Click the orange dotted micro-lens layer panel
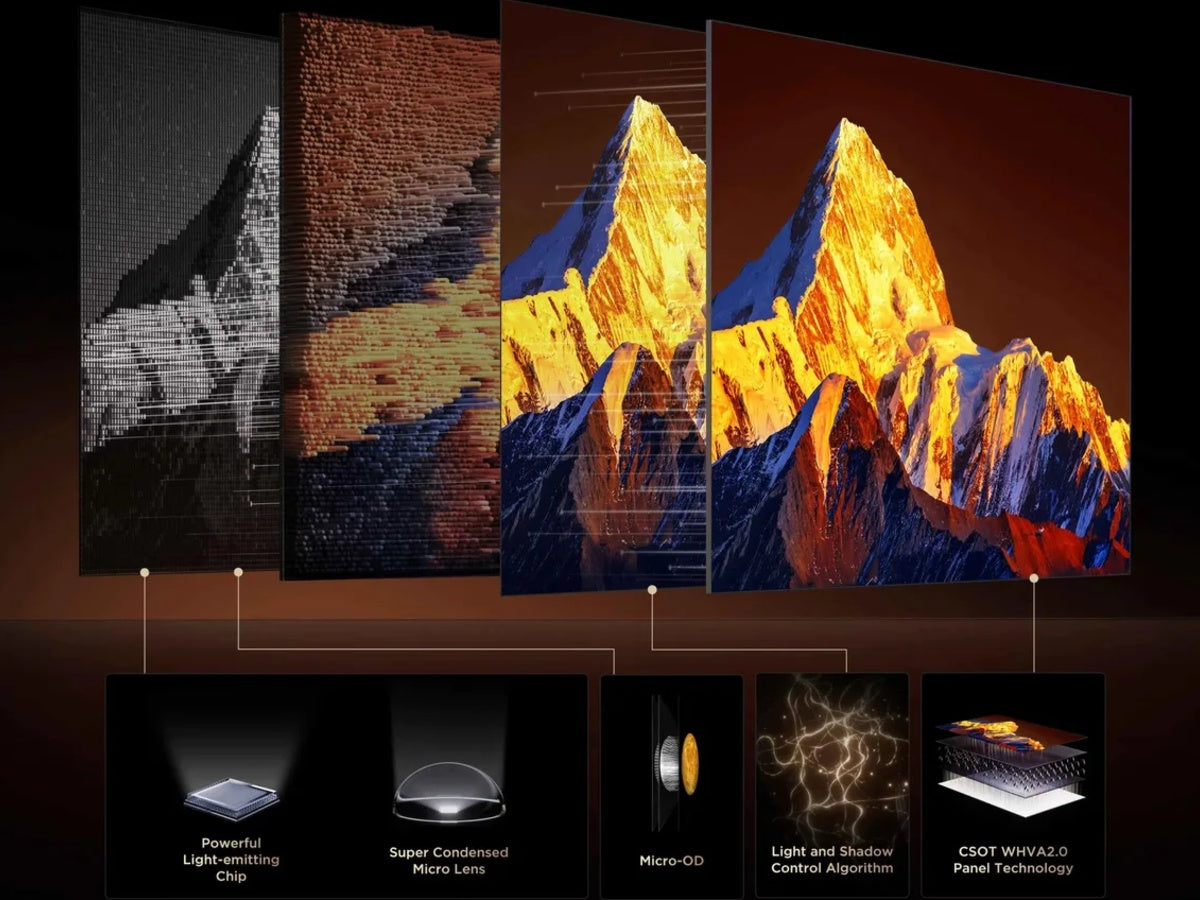 (391, 297)
